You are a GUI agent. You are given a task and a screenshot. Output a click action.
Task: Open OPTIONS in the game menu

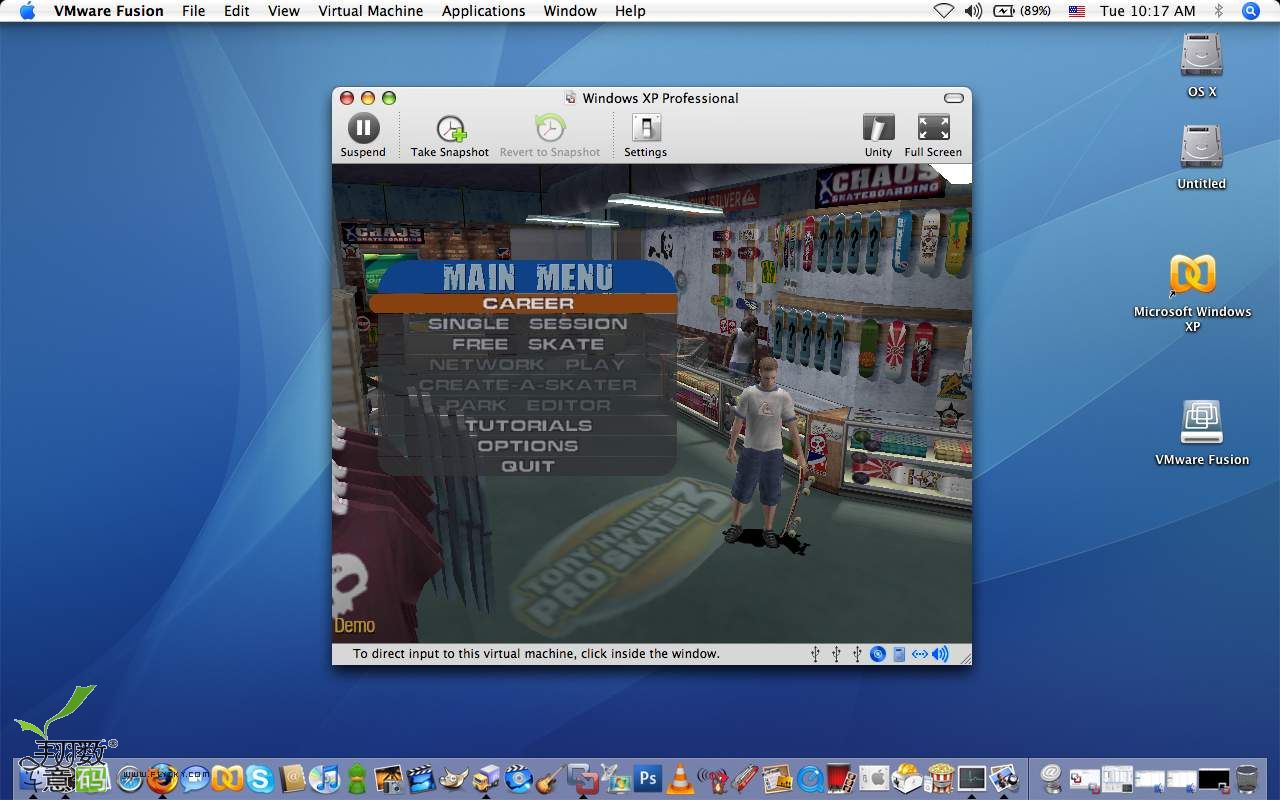[527, 445]
